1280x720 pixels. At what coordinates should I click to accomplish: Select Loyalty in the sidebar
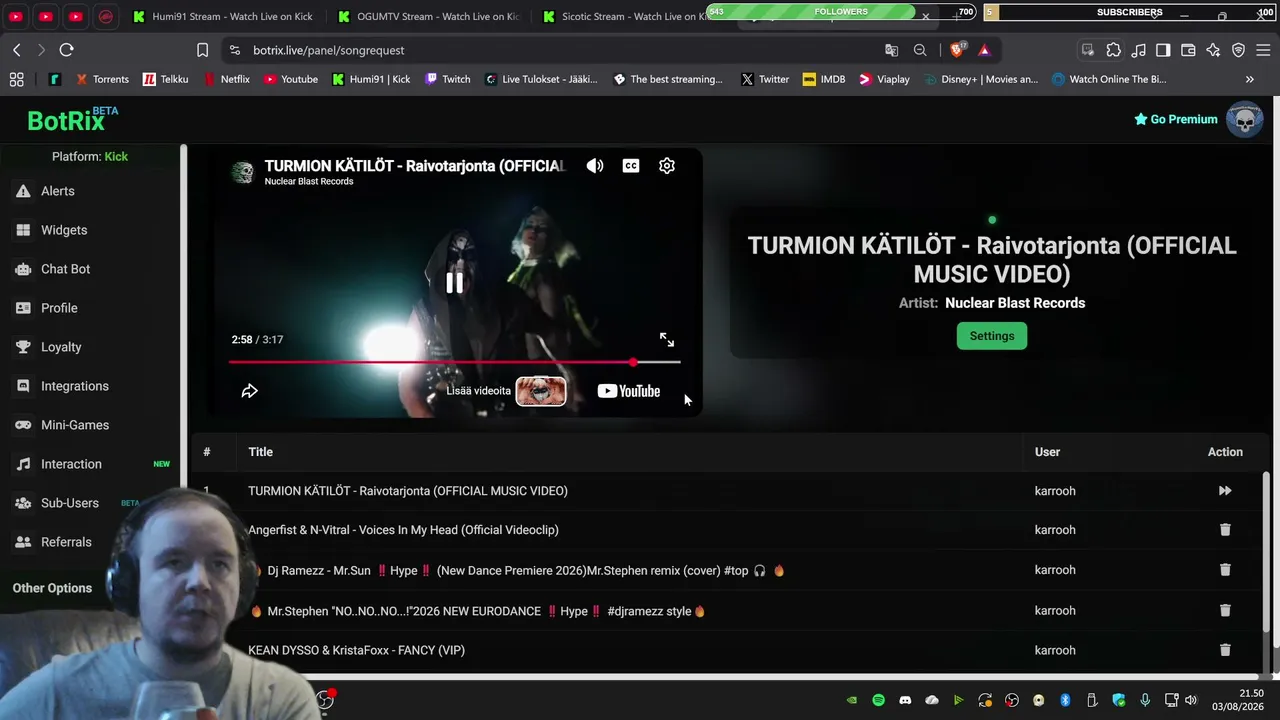(61, 347)
